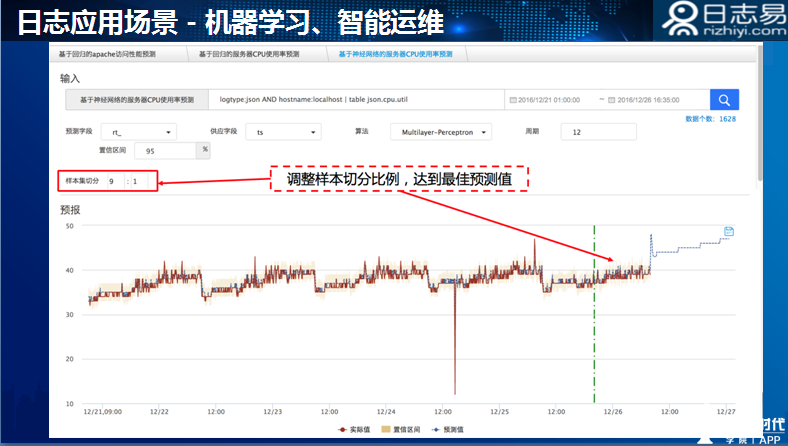This screenshot has height=446, width=788.
Task: Open the Multilayer-Perceptron algorithm dropdown
Action: tap(441, 132)
